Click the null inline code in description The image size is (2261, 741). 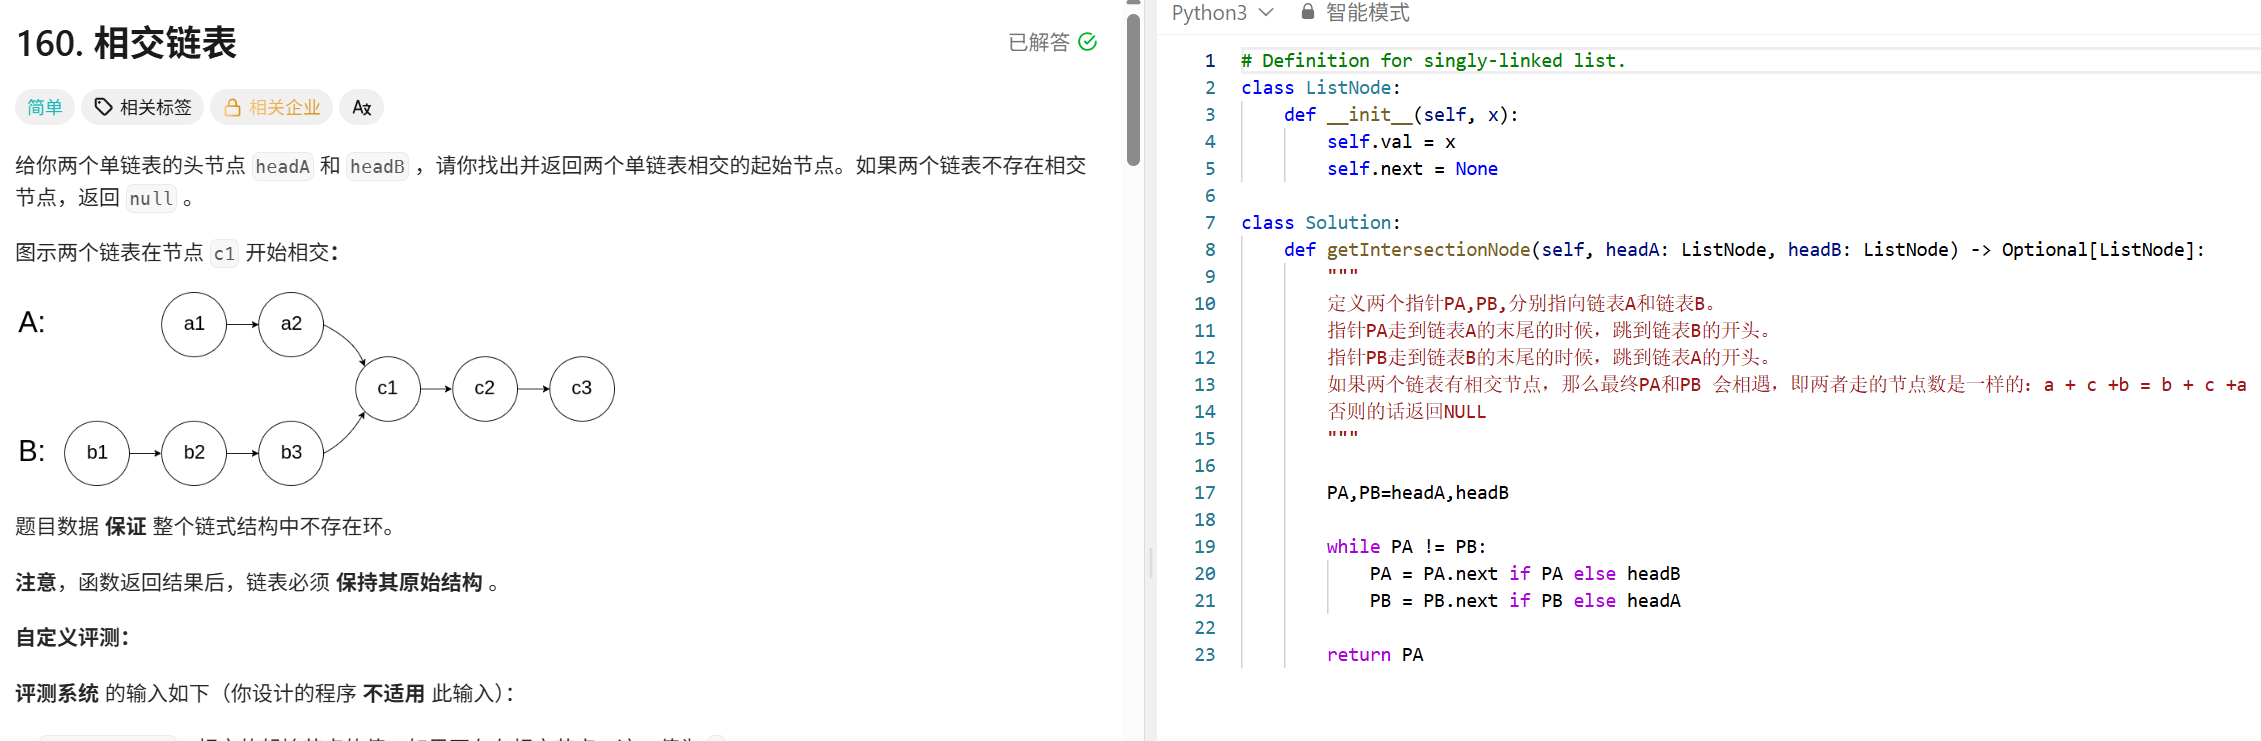click(151, 198)
